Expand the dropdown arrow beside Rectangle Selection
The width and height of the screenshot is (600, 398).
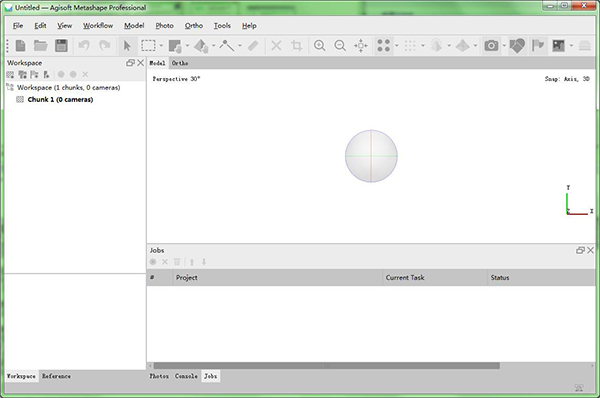pyautogui.click(x=161, y=46)
